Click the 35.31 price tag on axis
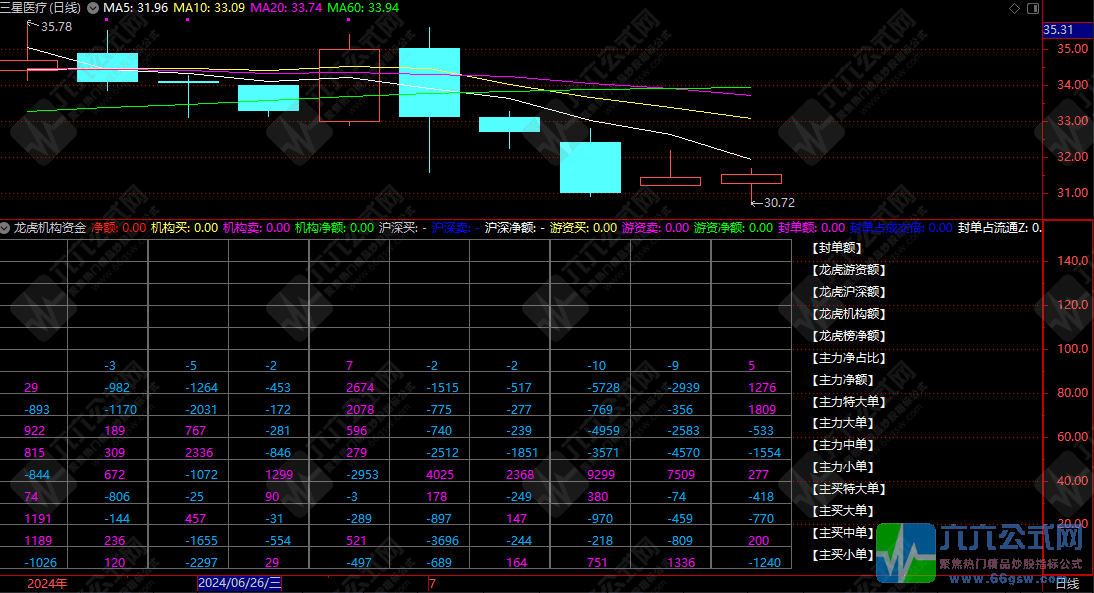Image resolution: width=1094 pixels, height=593 pixels. coord(1058,30)
